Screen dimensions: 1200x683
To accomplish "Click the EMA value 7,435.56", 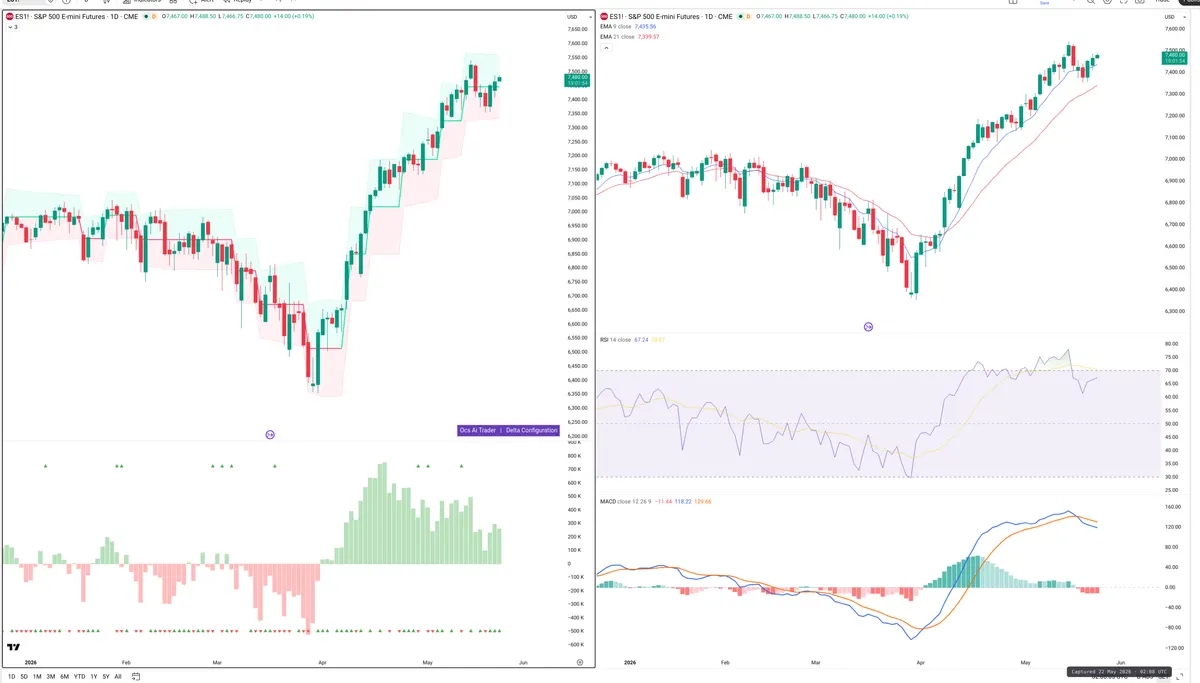I will (645, 27).
